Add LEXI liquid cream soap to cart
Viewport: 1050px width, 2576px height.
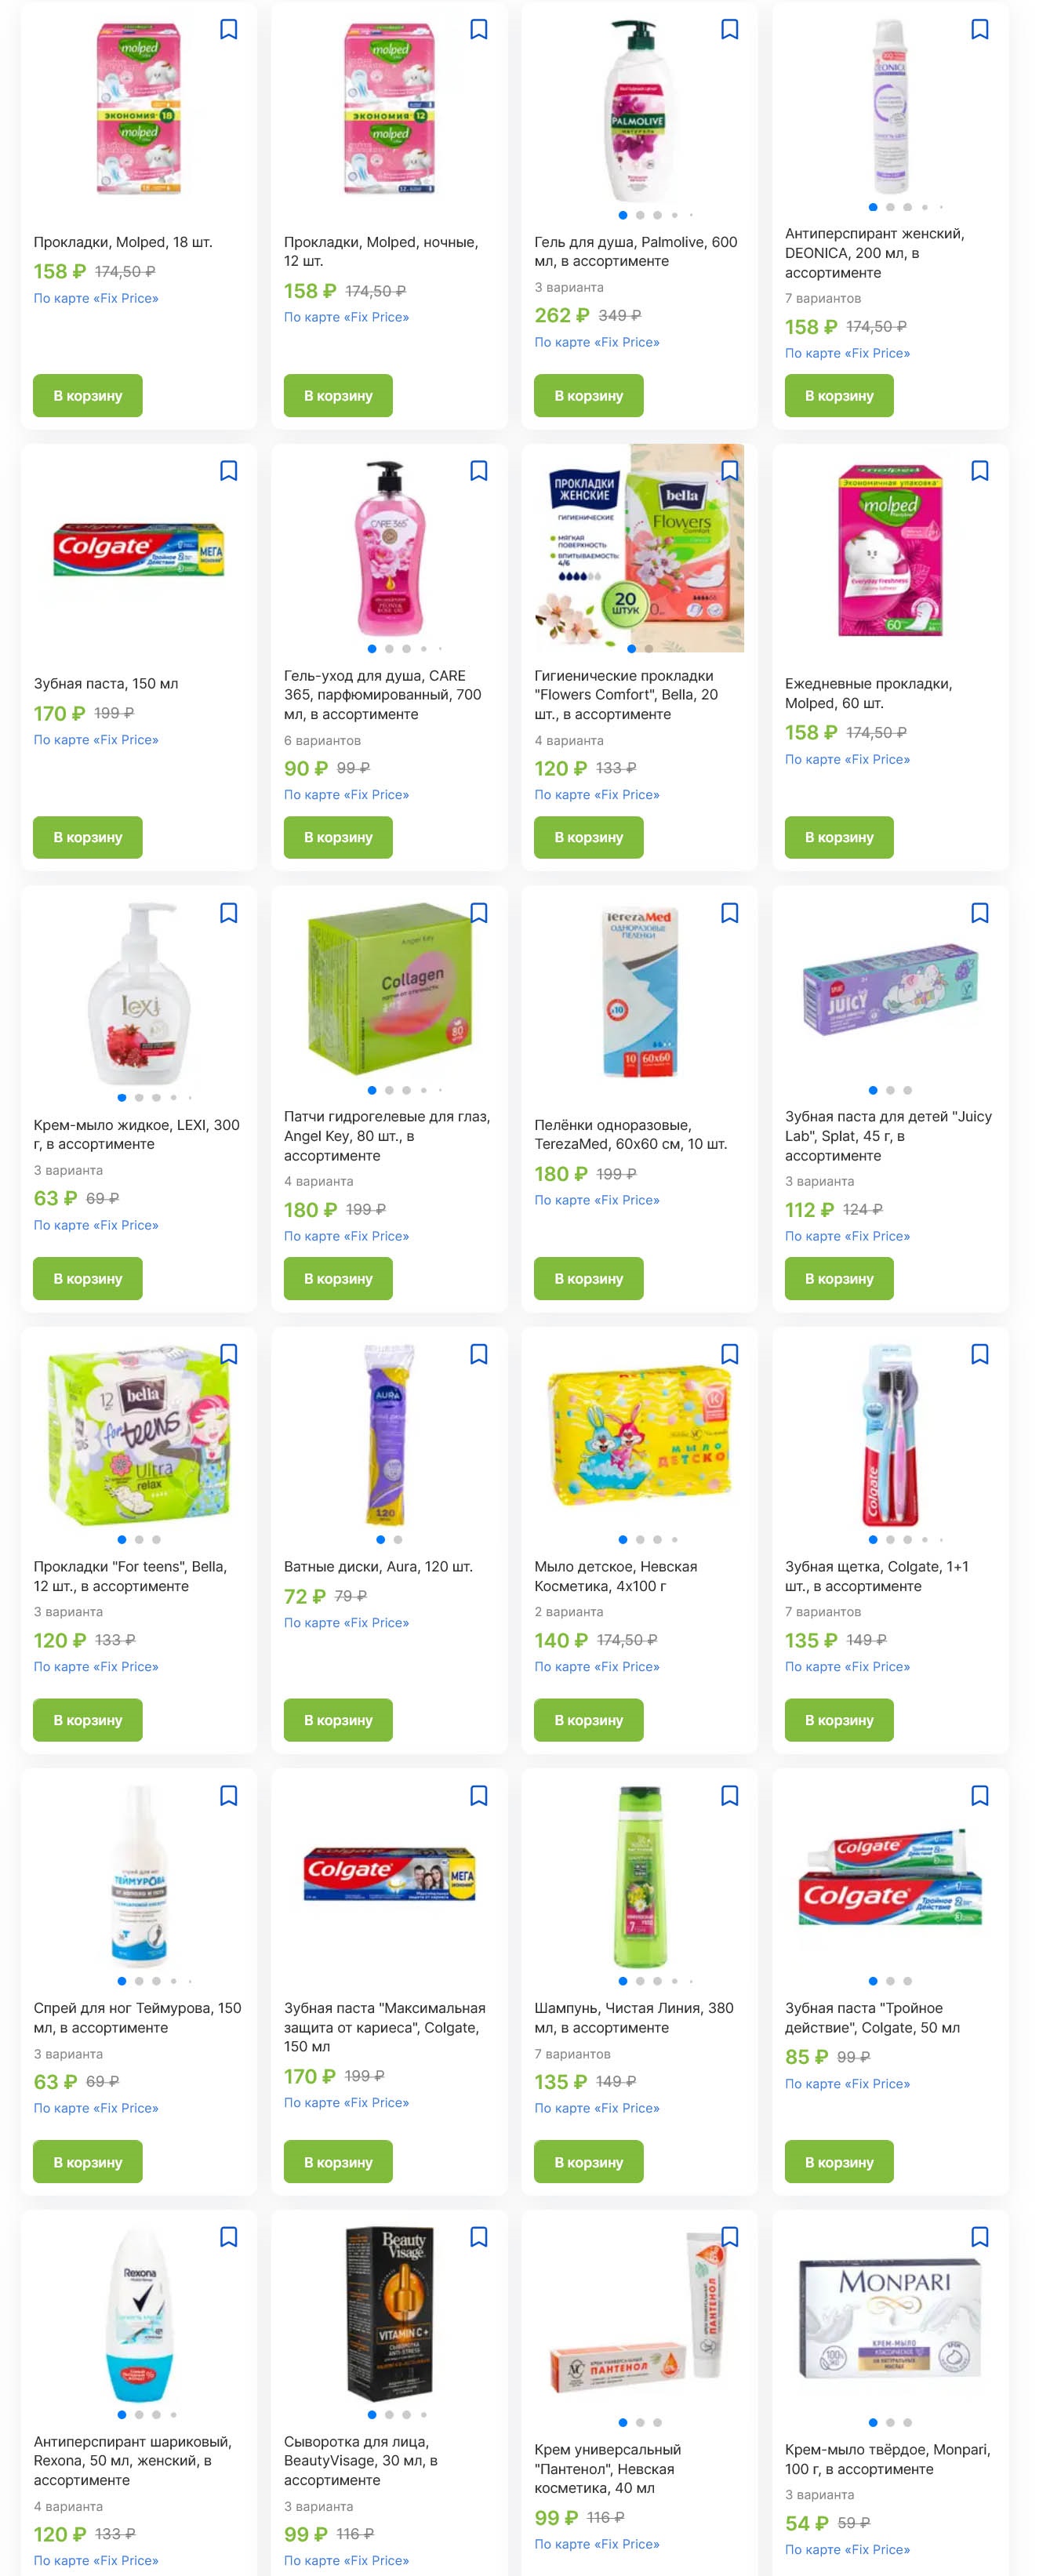pyautogui.click(x=88, y=1279)
